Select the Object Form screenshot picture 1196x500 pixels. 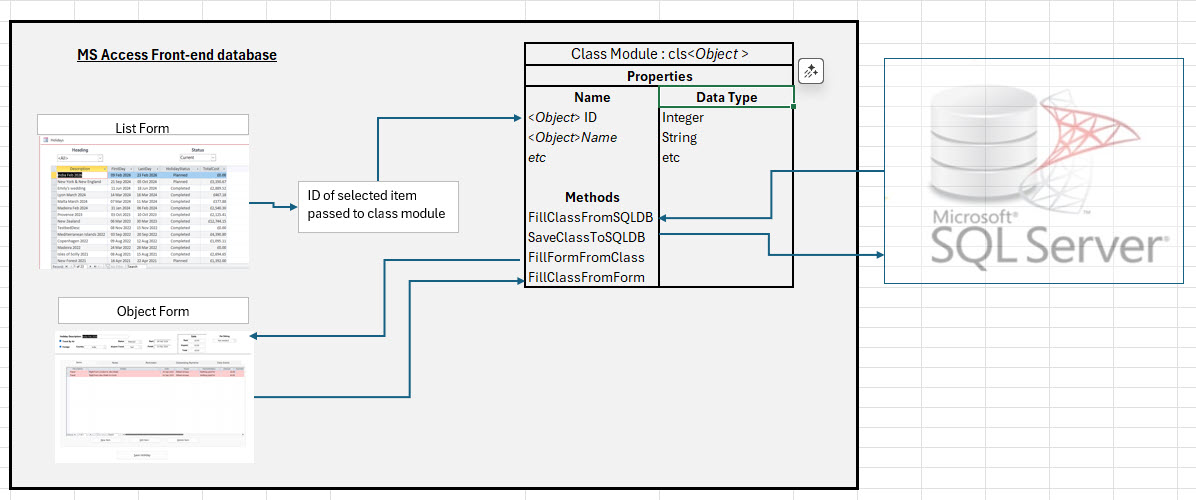click(x=154, y=396)
